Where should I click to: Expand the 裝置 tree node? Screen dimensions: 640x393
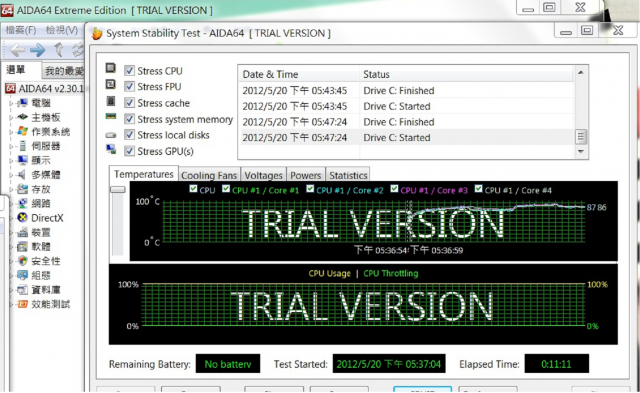click(x=11, y=233)
